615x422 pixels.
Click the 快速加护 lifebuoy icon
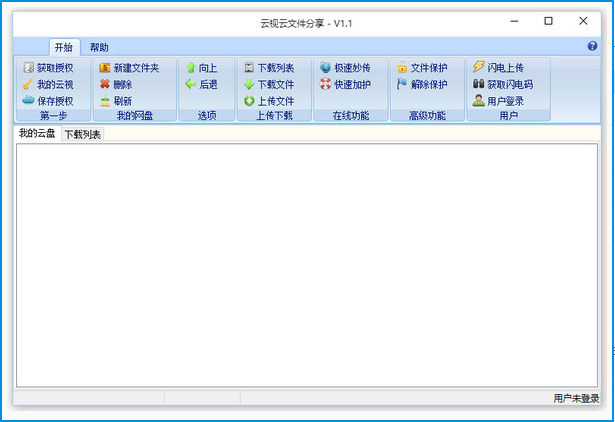pyautogui.click(x=326, y=85)
